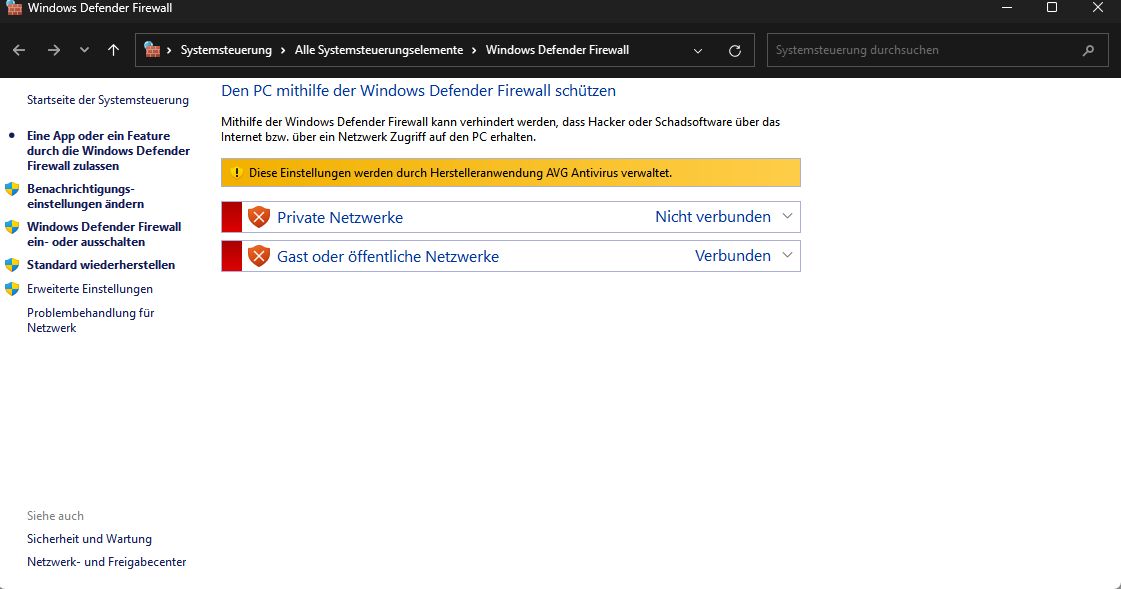Go forward with the right arrow button
This screenshot has width=1121, height=589.
coord(54,50)
